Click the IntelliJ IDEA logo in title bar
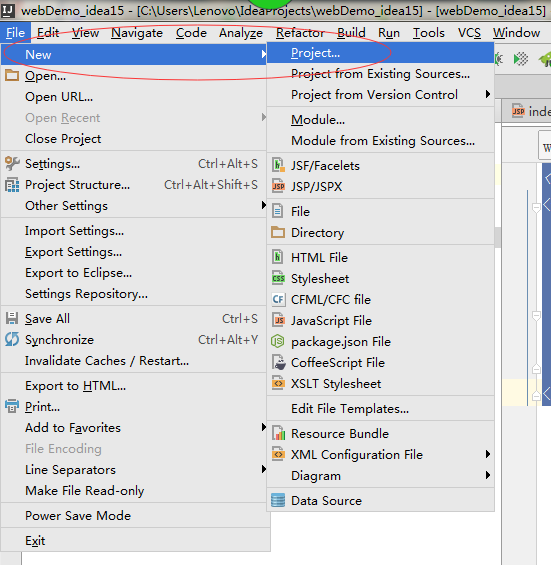Viewport: 551px width, 565px height. [8, 10]
